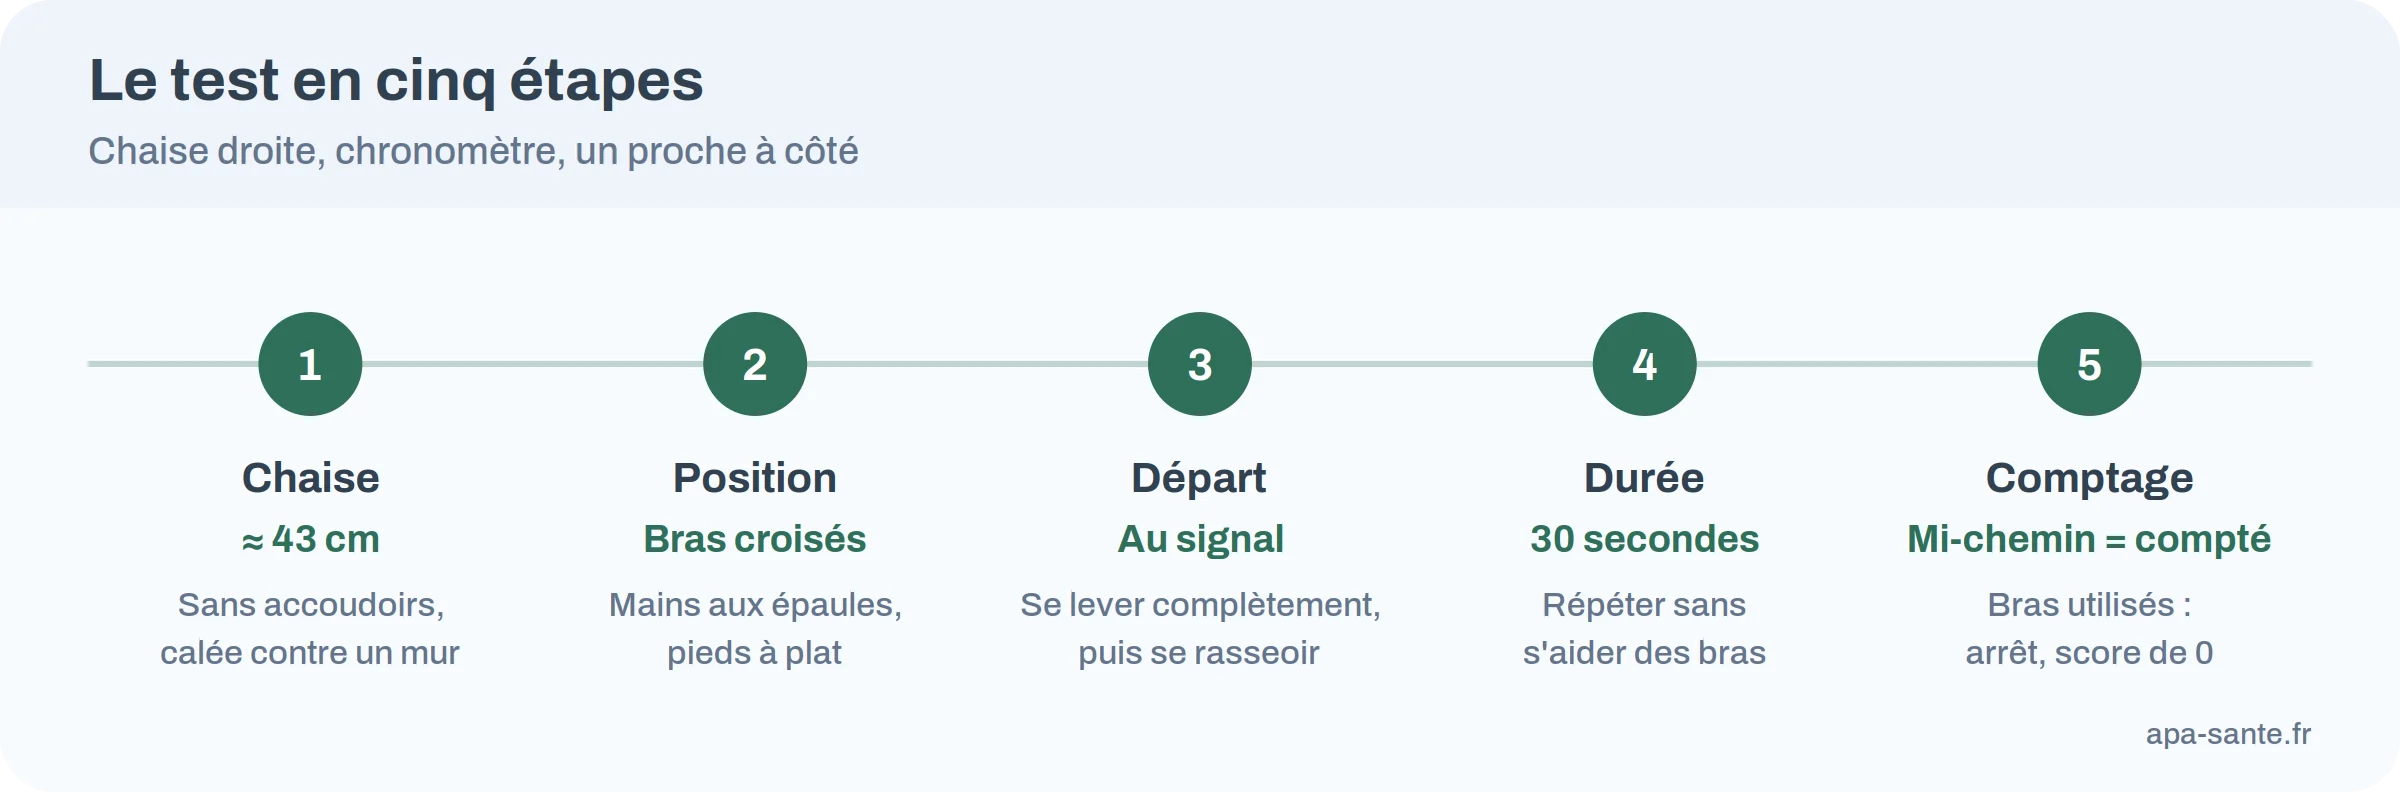Select the 'Comptage' step heading

2090,480
